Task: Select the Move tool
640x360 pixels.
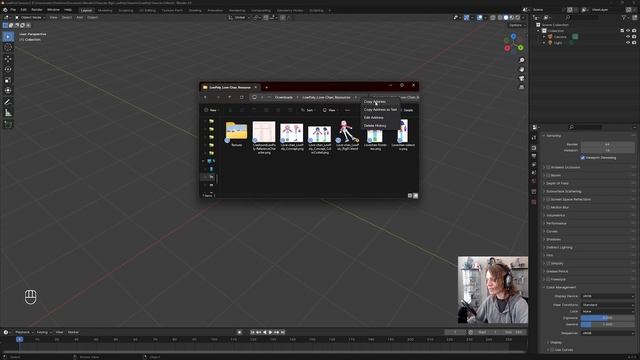Action: (8, 59)
